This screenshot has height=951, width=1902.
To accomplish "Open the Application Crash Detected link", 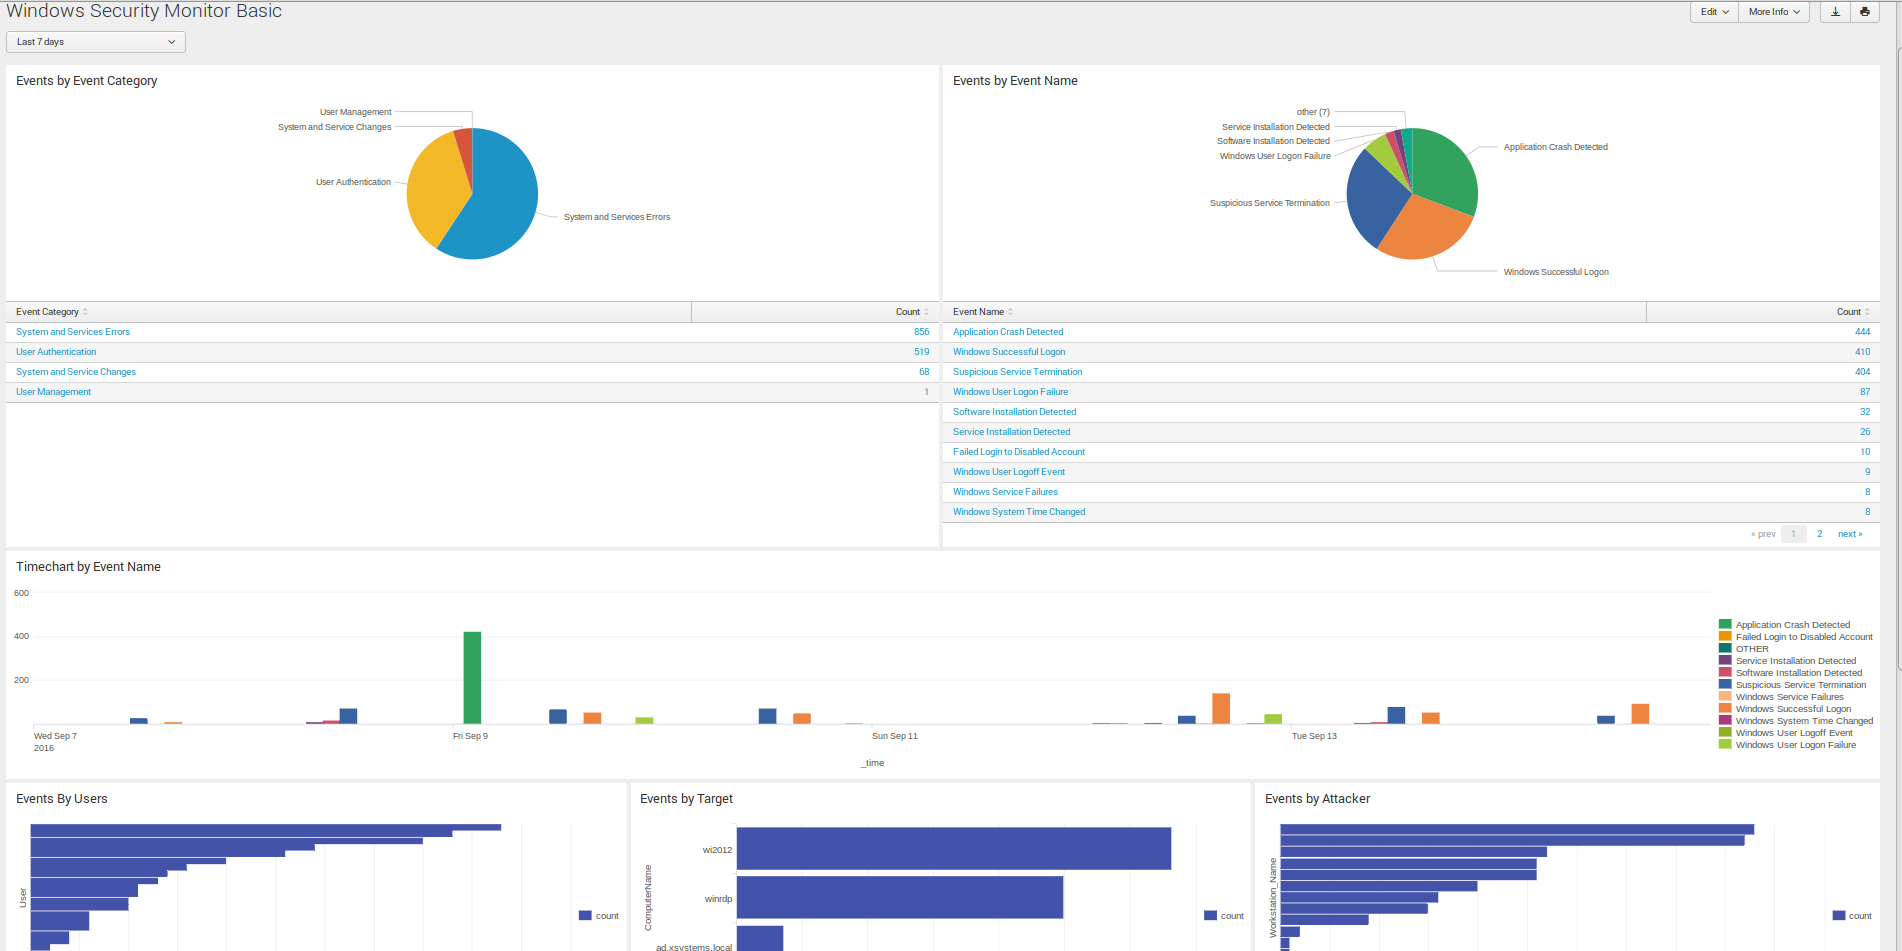I will [x=1007, y=332].
